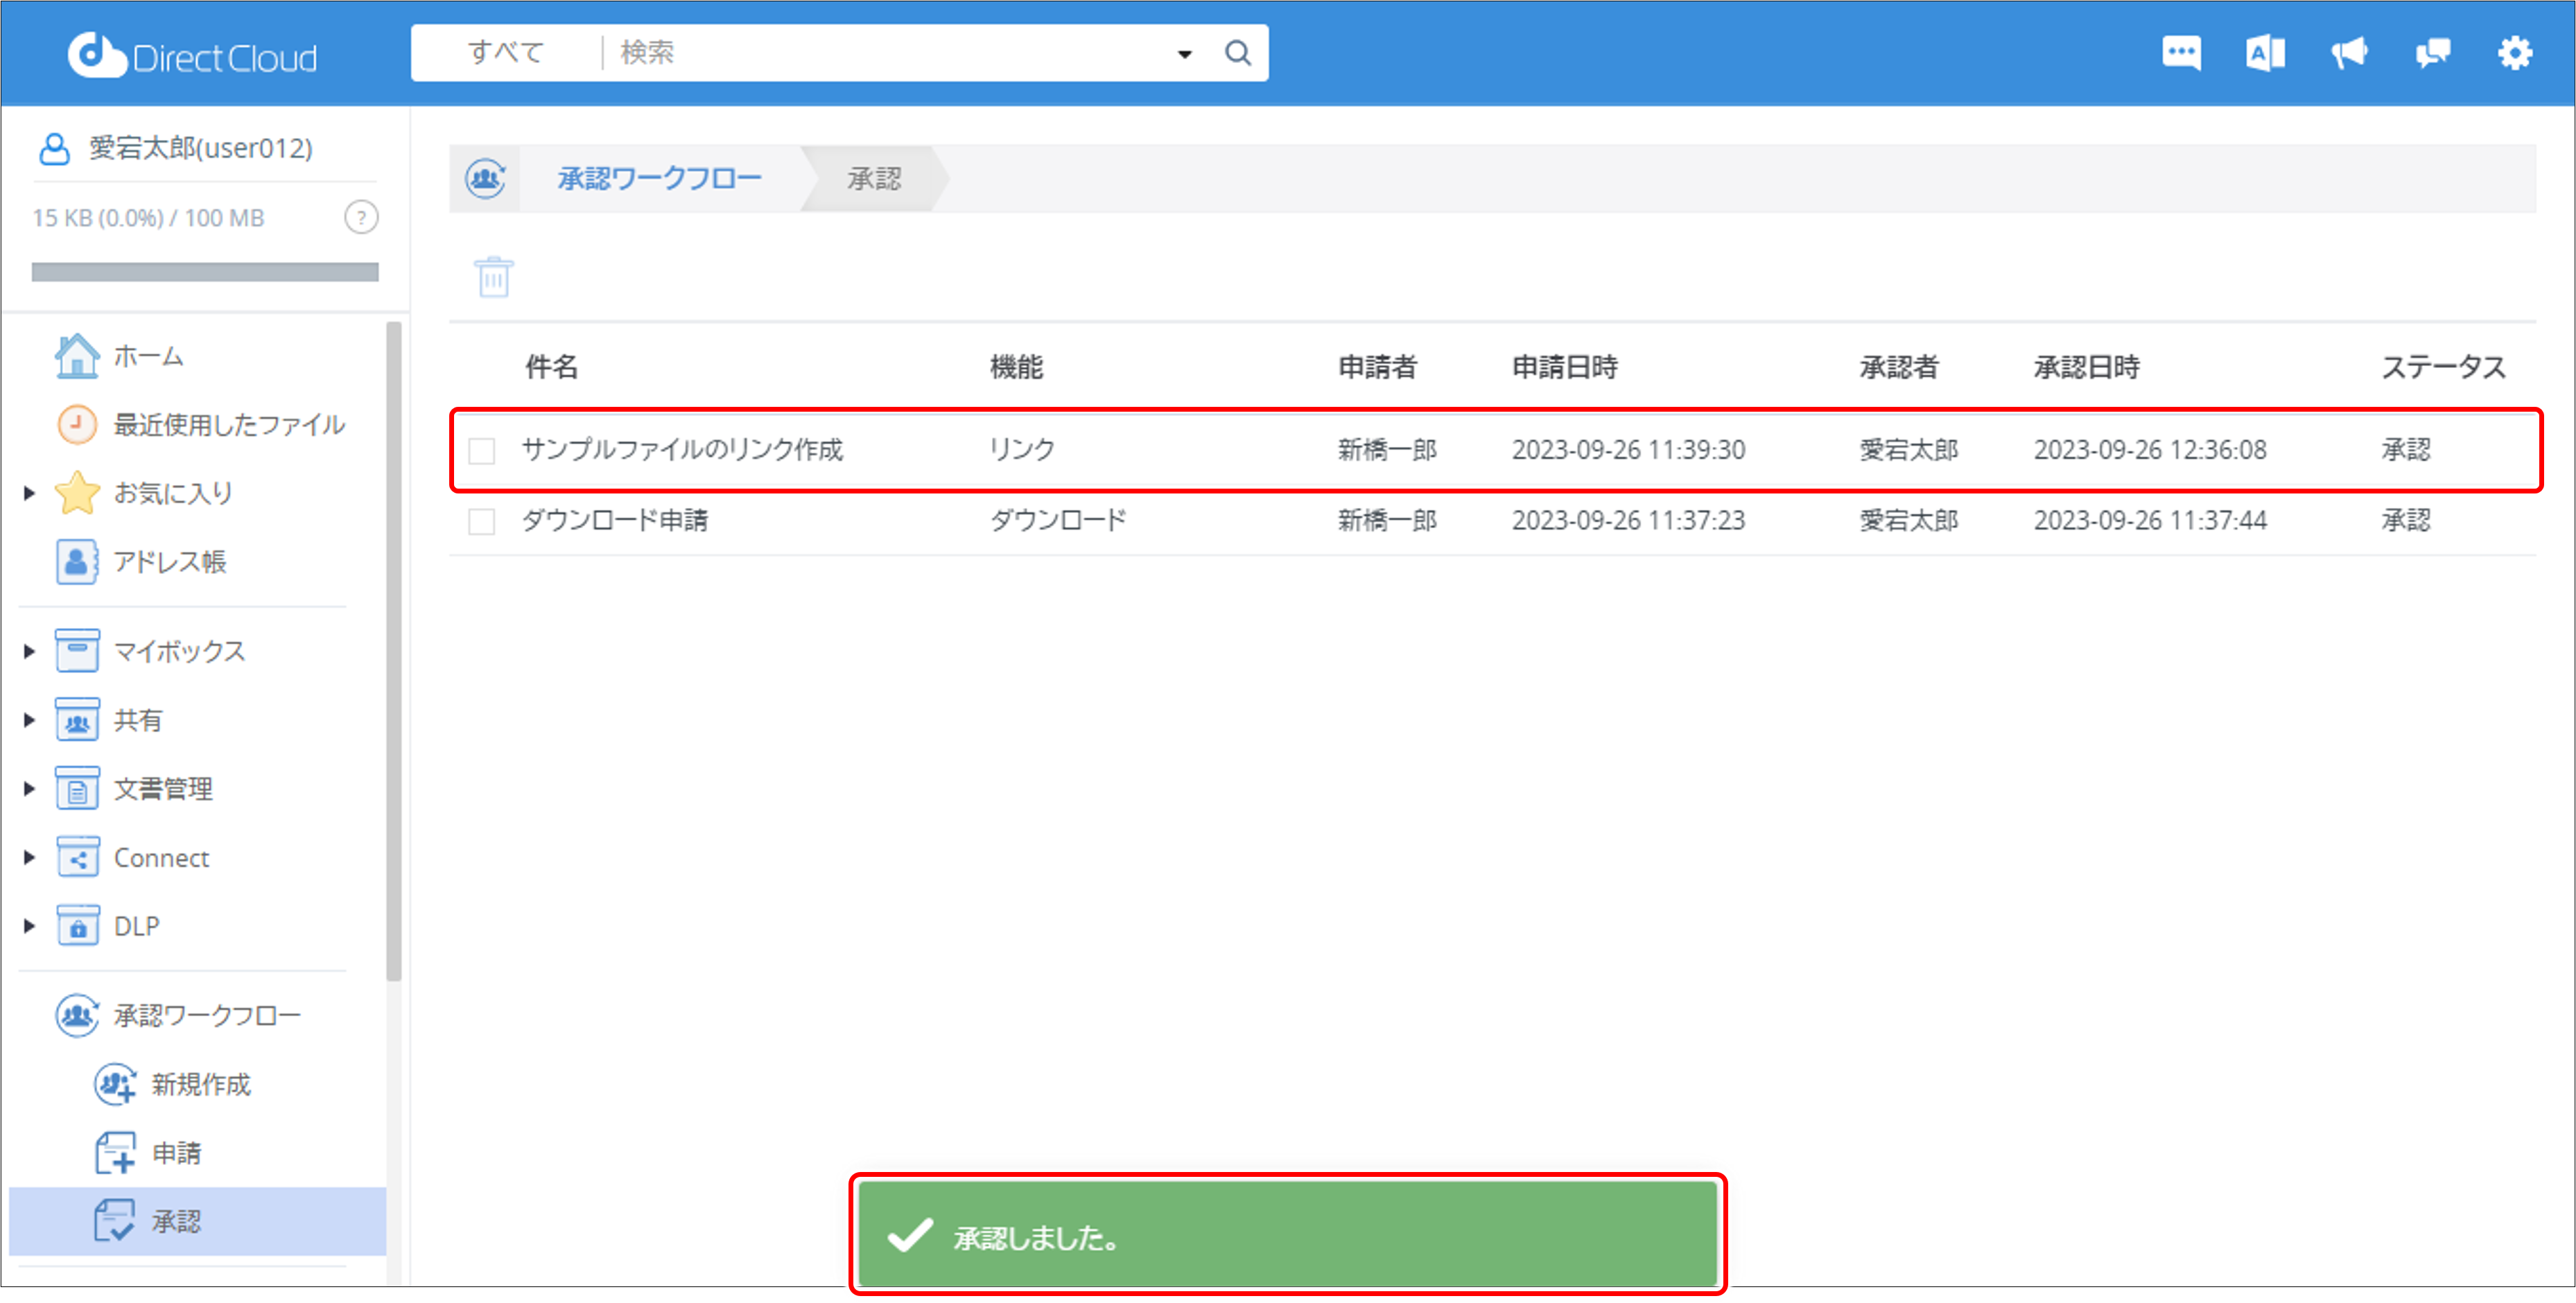This screenshot has height=1303, width=2576.
Task: Click the 承認 breadcrumb tab
Action: pos(874,179)
